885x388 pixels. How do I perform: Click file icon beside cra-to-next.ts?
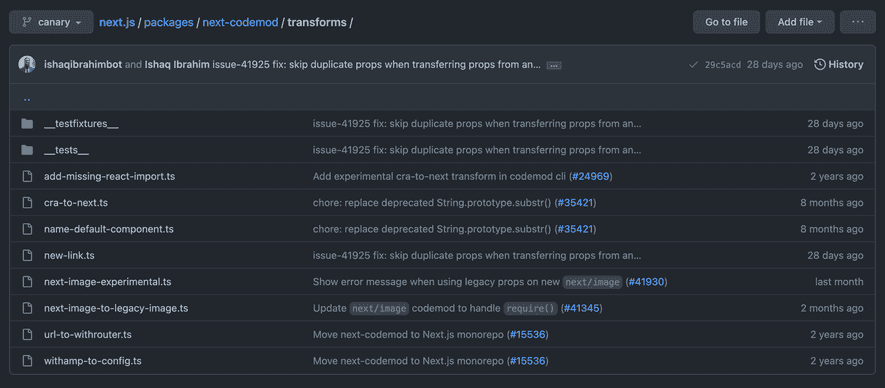coord(27,203)
